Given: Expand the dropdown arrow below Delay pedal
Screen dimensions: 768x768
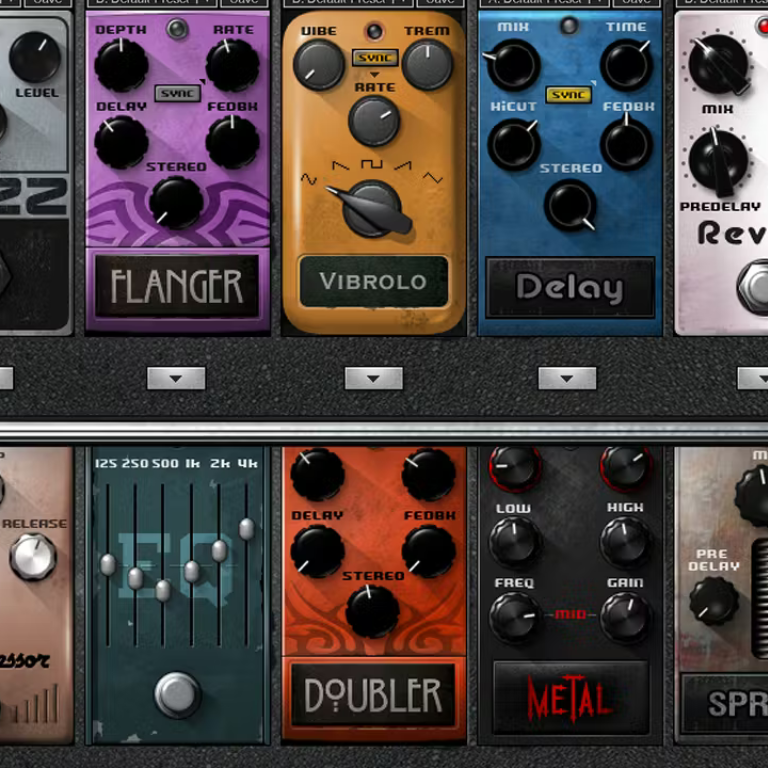Looking at the screenshot, I should (x=567, y=378).
